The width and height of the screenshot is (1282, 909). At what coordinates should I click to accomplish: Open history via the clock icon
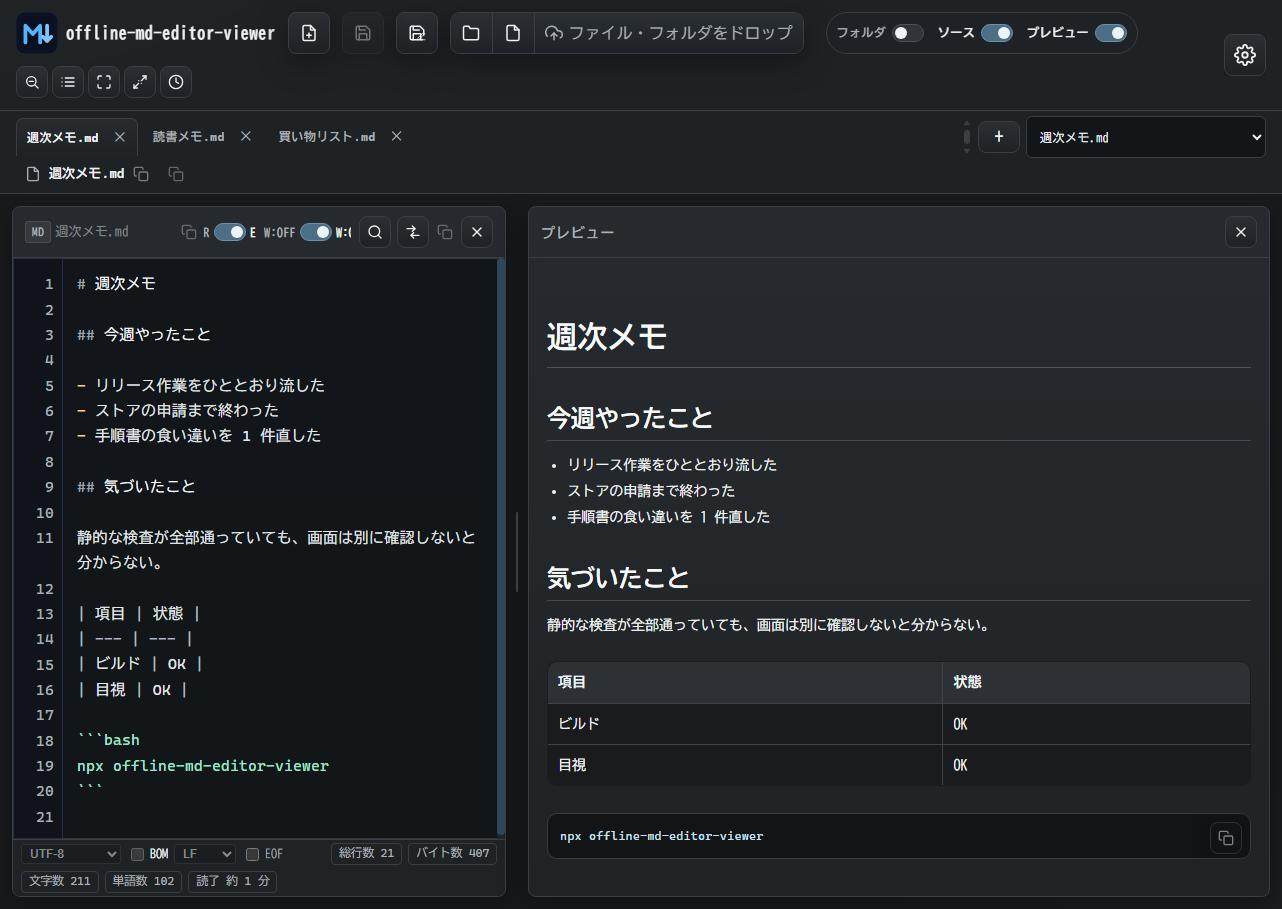pyautogui.click(x=176, y=82)
